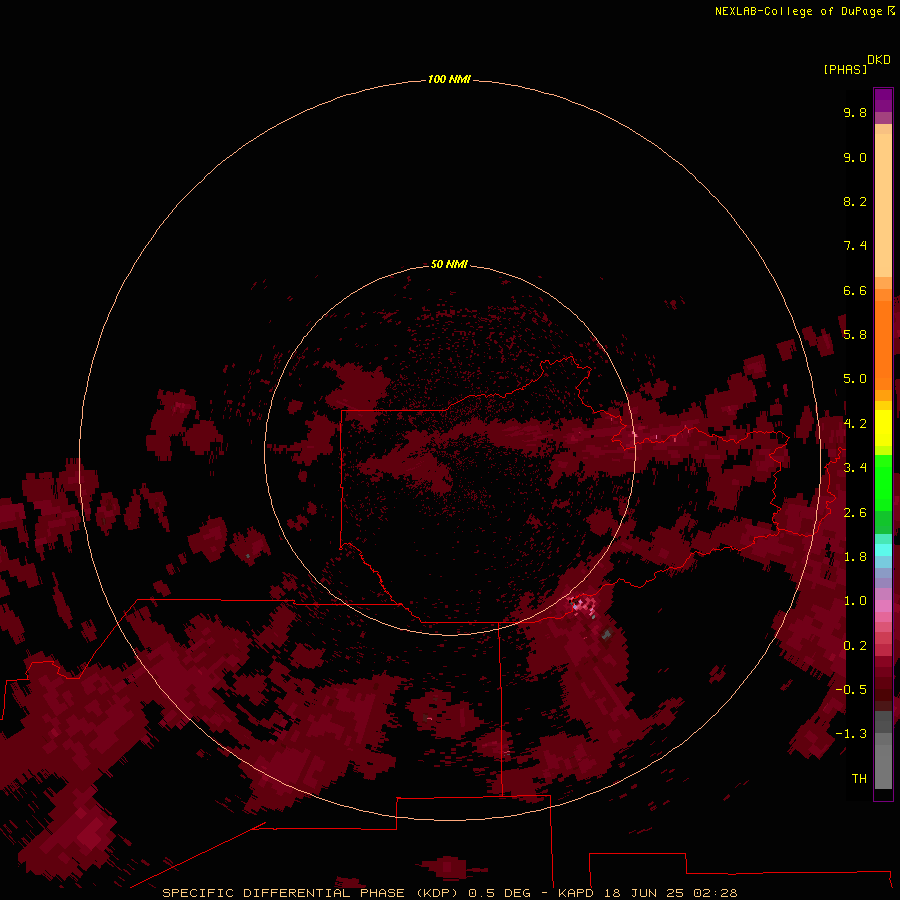The height and width of the screenshot is (900, 900).
Task: Click the -0.5 scale value
Action: pyautogui.click(x=851, y=689)
